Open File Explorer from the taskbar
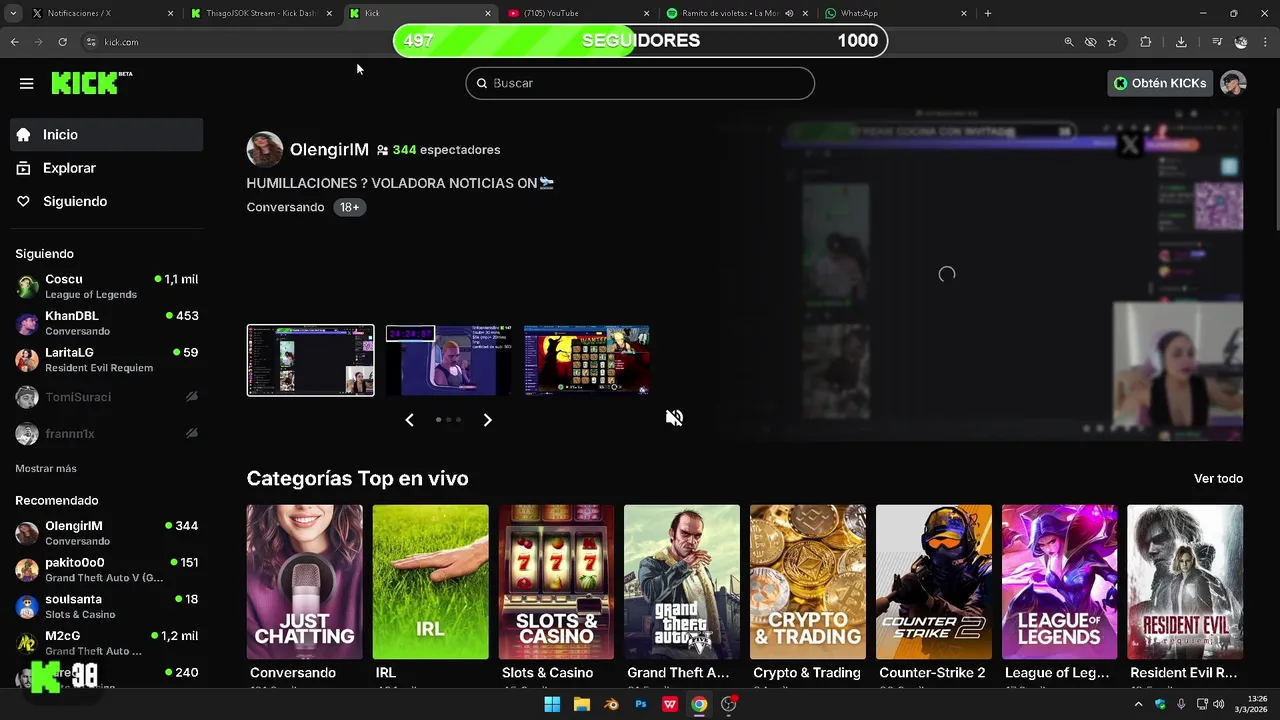 tap(582, 704)
